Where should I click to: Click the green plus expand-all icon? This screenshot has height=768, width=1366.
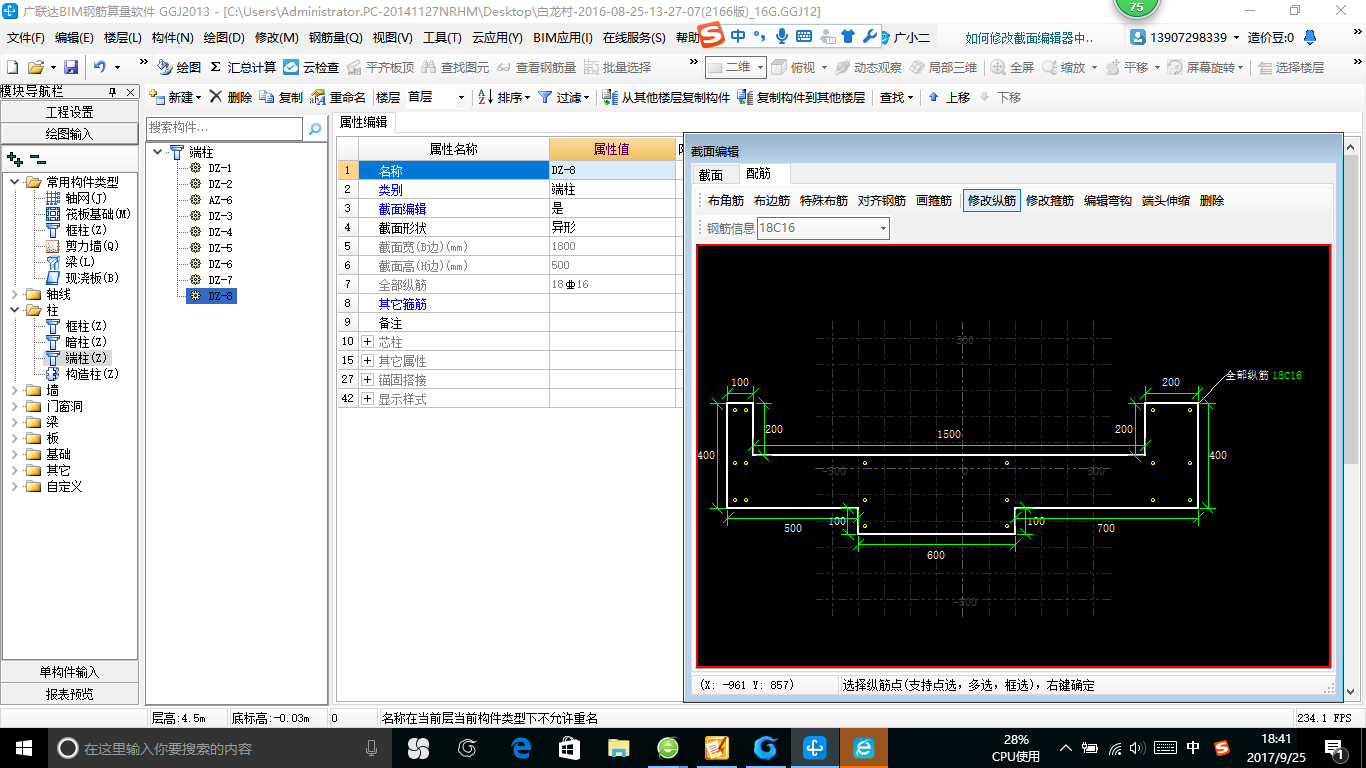pos(15,159)
